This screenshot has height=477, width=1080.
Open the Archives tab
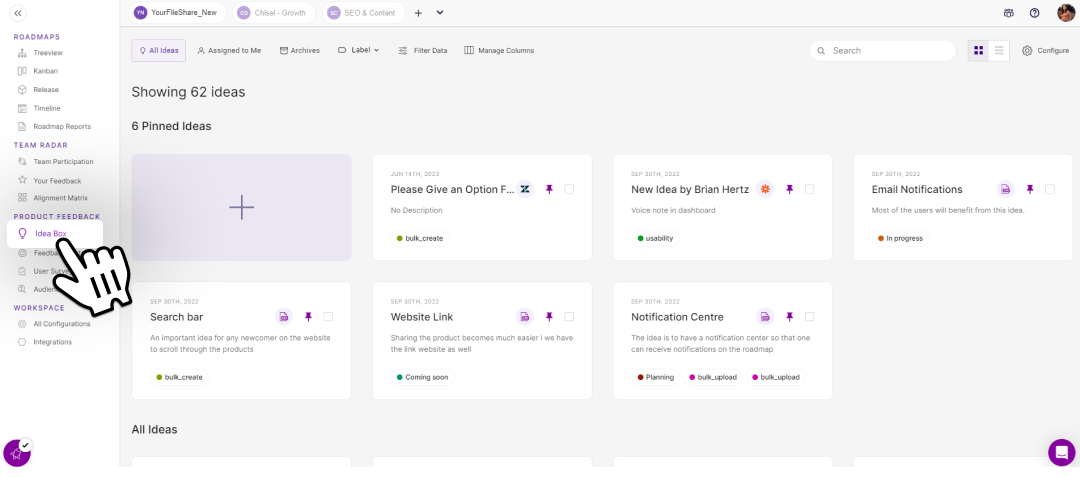coord(299,50)
